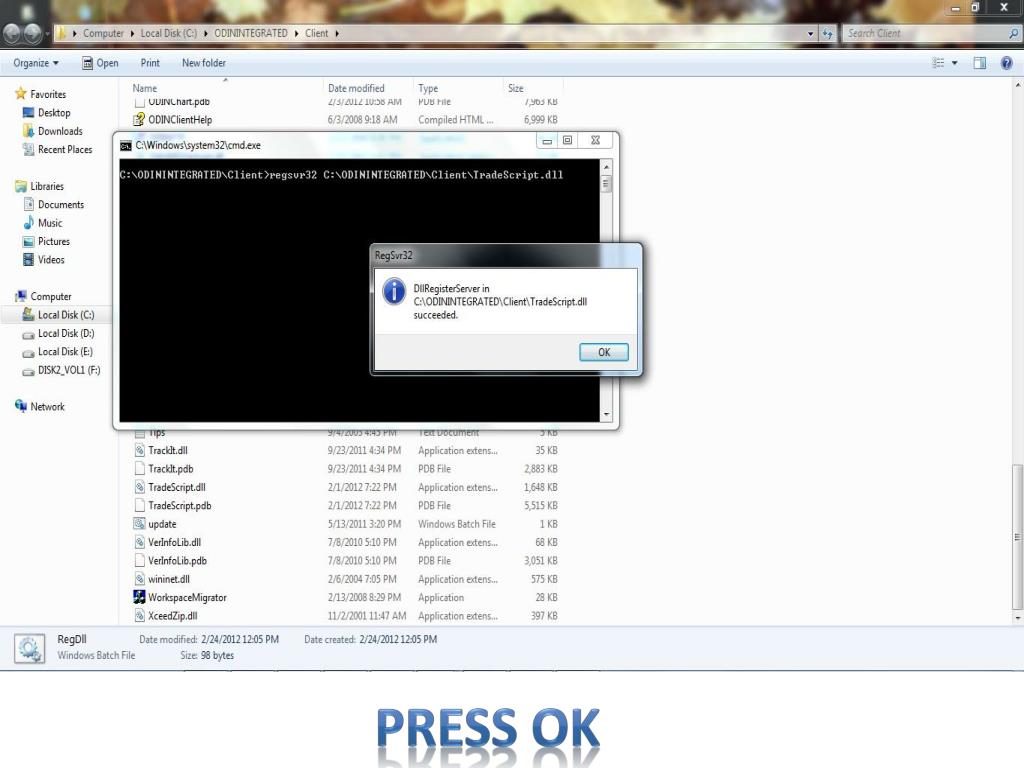Viewport: 1024px width, 768px height.
Task: Open Downloads in Favorites
Action: (x=60, y=131)
